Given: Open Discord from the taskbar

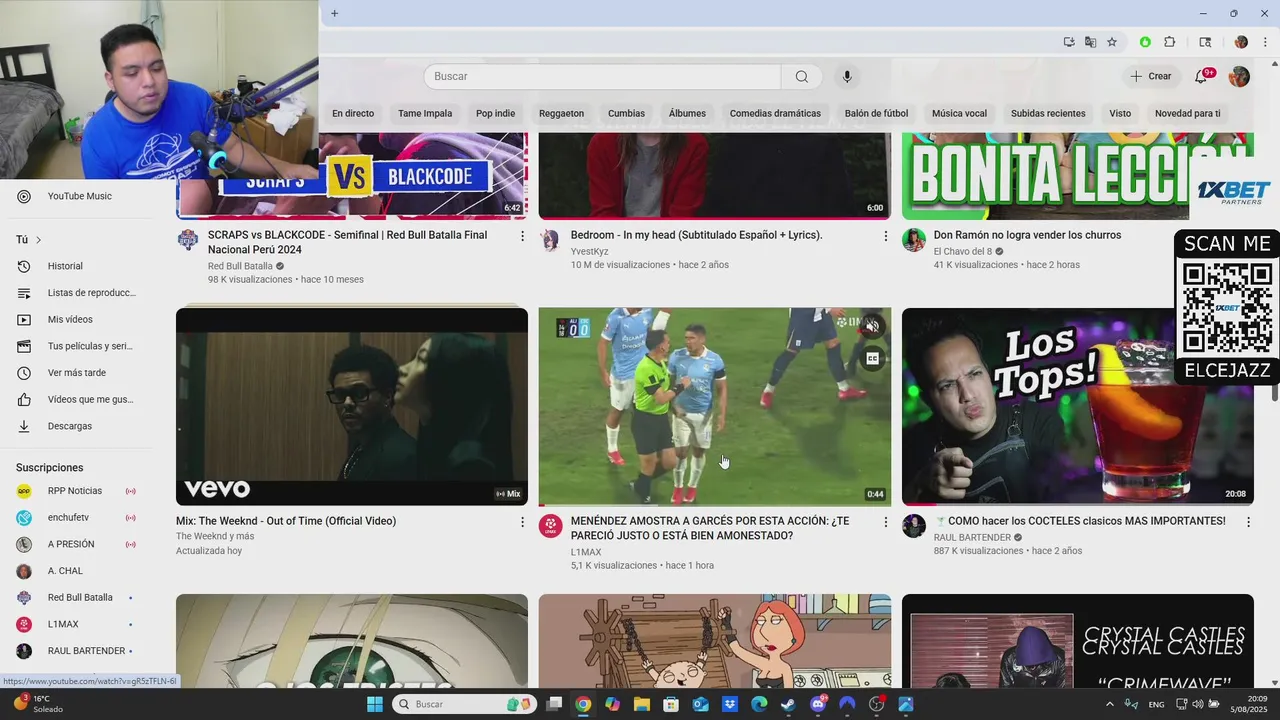Looking at the screenshot, I should [818, 704].
